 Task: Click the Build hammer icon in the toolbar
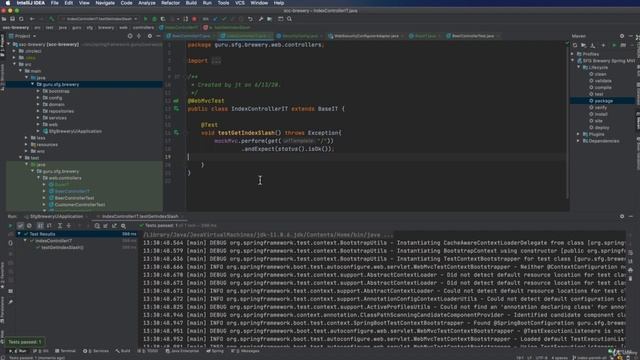click(x=51, y=19)
